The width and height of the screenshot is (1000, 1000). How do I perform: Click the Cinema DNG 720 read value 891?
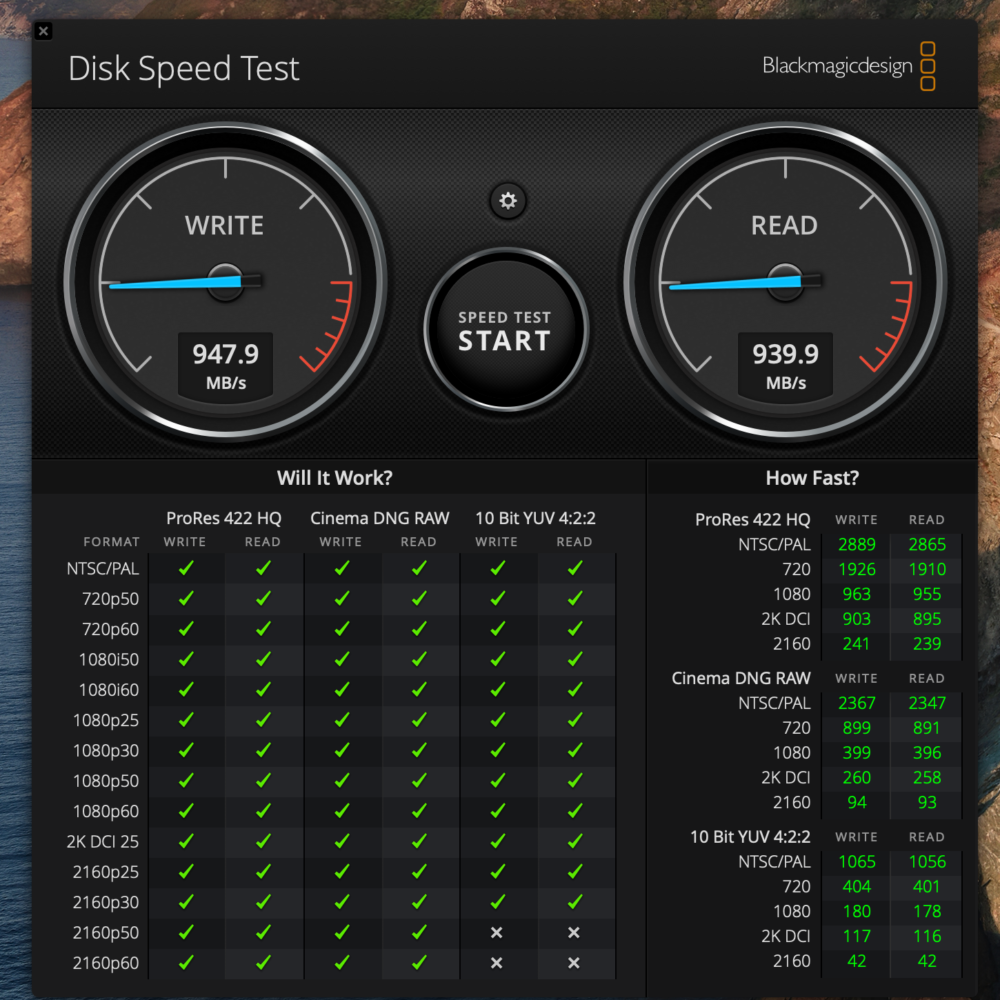pyautogui.click(x=927, y=728)
